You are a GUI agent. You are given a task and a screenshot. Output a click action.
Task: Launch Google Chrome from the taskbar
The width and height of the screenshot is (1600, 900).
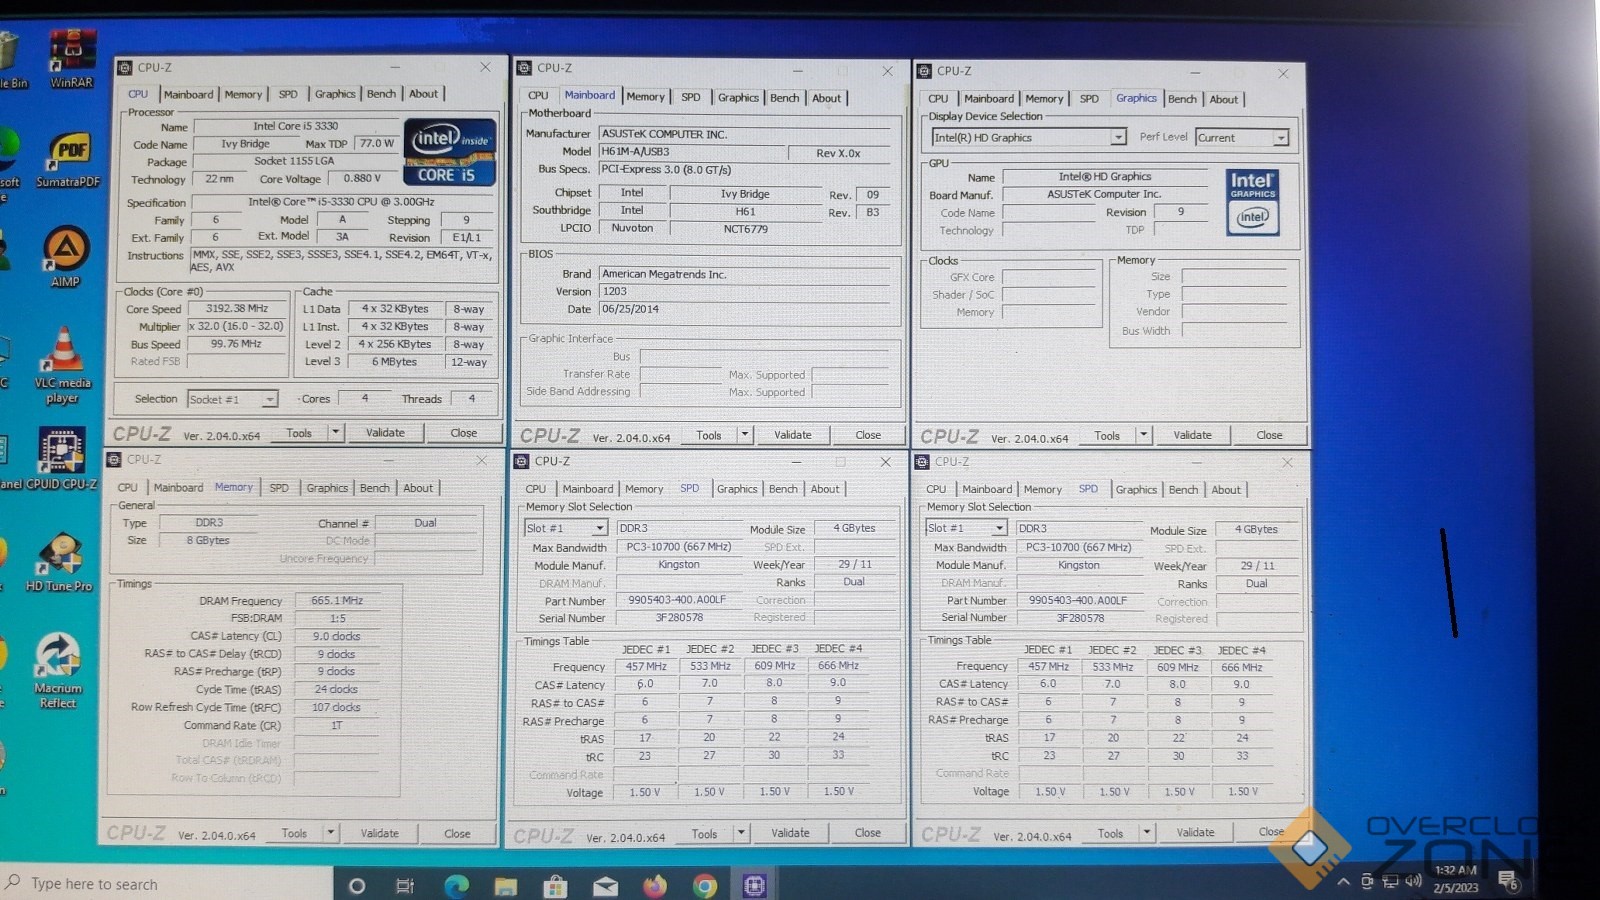pos(705,885)
